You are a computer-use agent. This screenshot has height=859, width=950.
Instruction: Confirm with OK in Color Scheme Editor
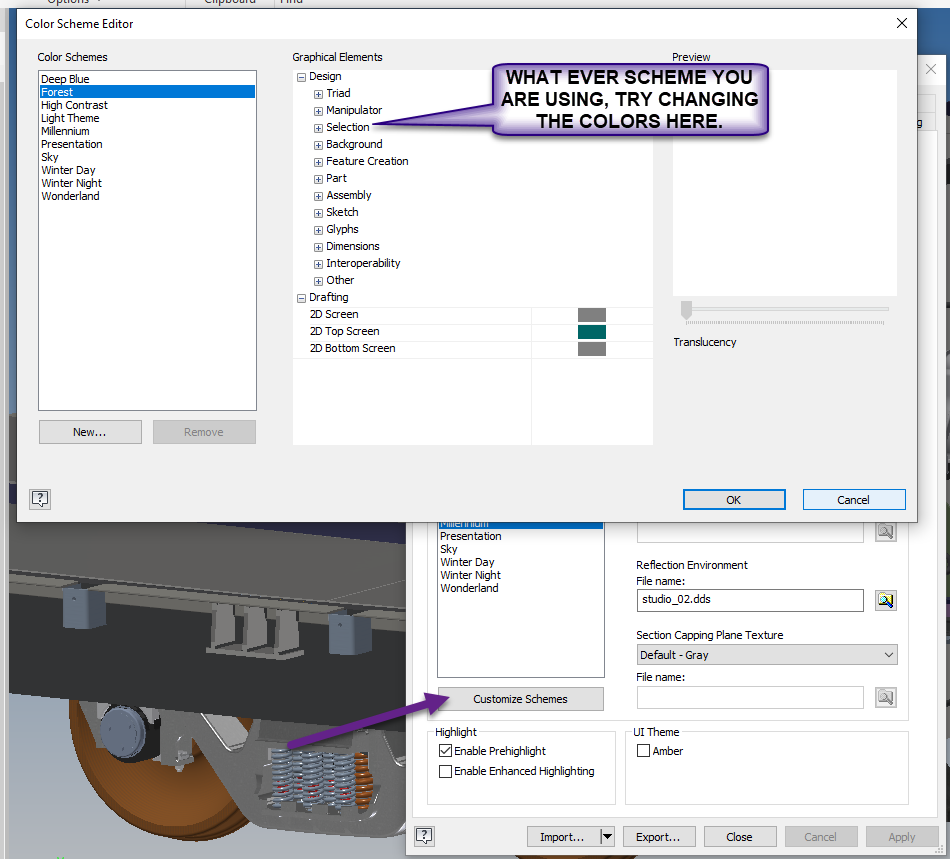click(734, 500)
